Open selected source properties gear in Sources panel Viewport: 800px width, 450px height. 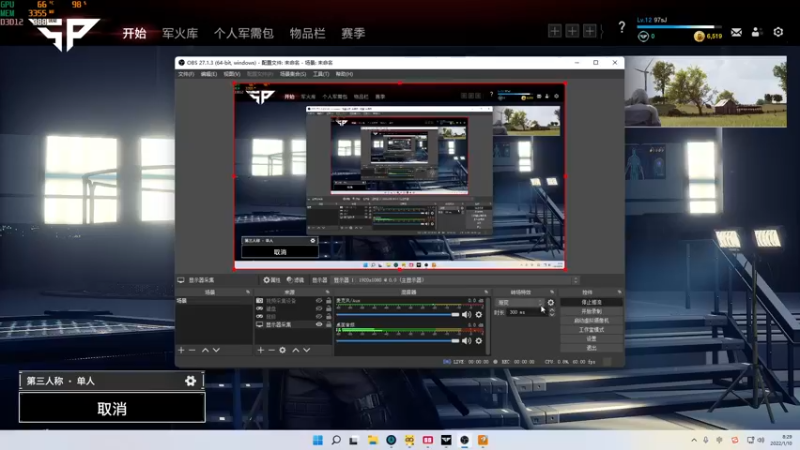tap(283, 350)
